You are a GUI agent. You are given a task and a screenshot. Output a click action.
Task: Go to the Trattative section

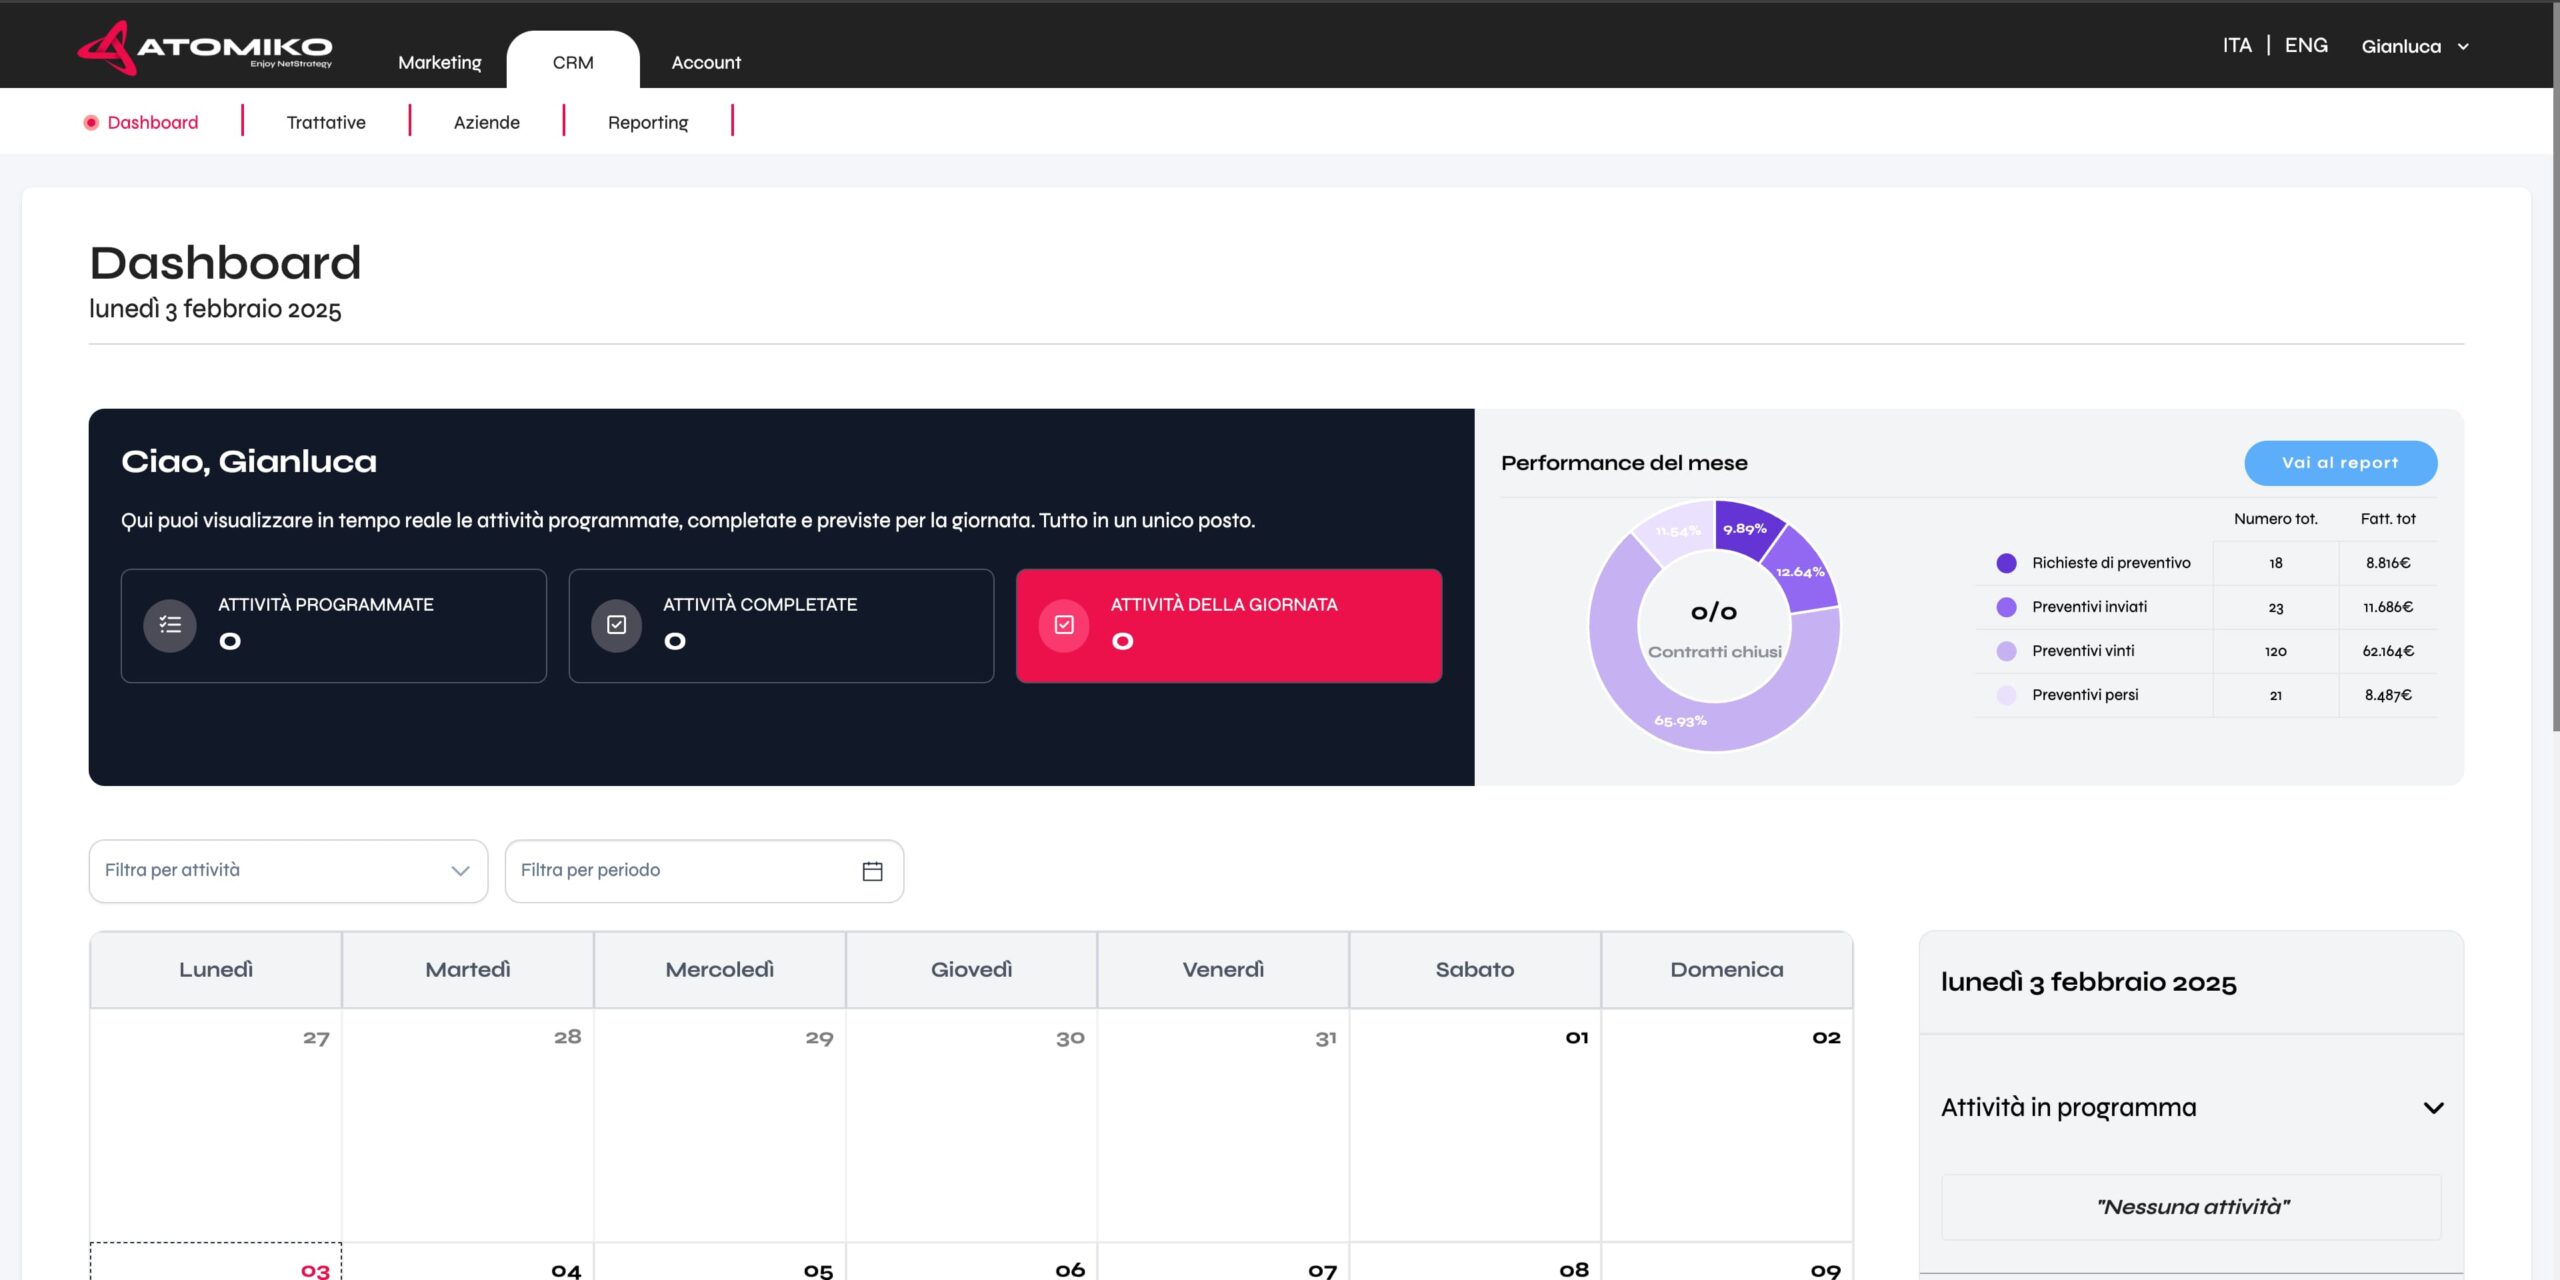326,123
